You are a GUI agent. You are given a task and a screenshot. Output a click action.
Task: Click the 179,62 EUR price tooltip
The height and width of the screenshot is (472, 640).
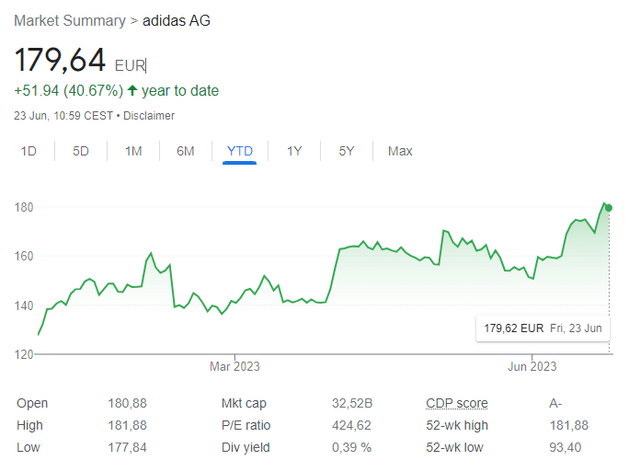543,328
